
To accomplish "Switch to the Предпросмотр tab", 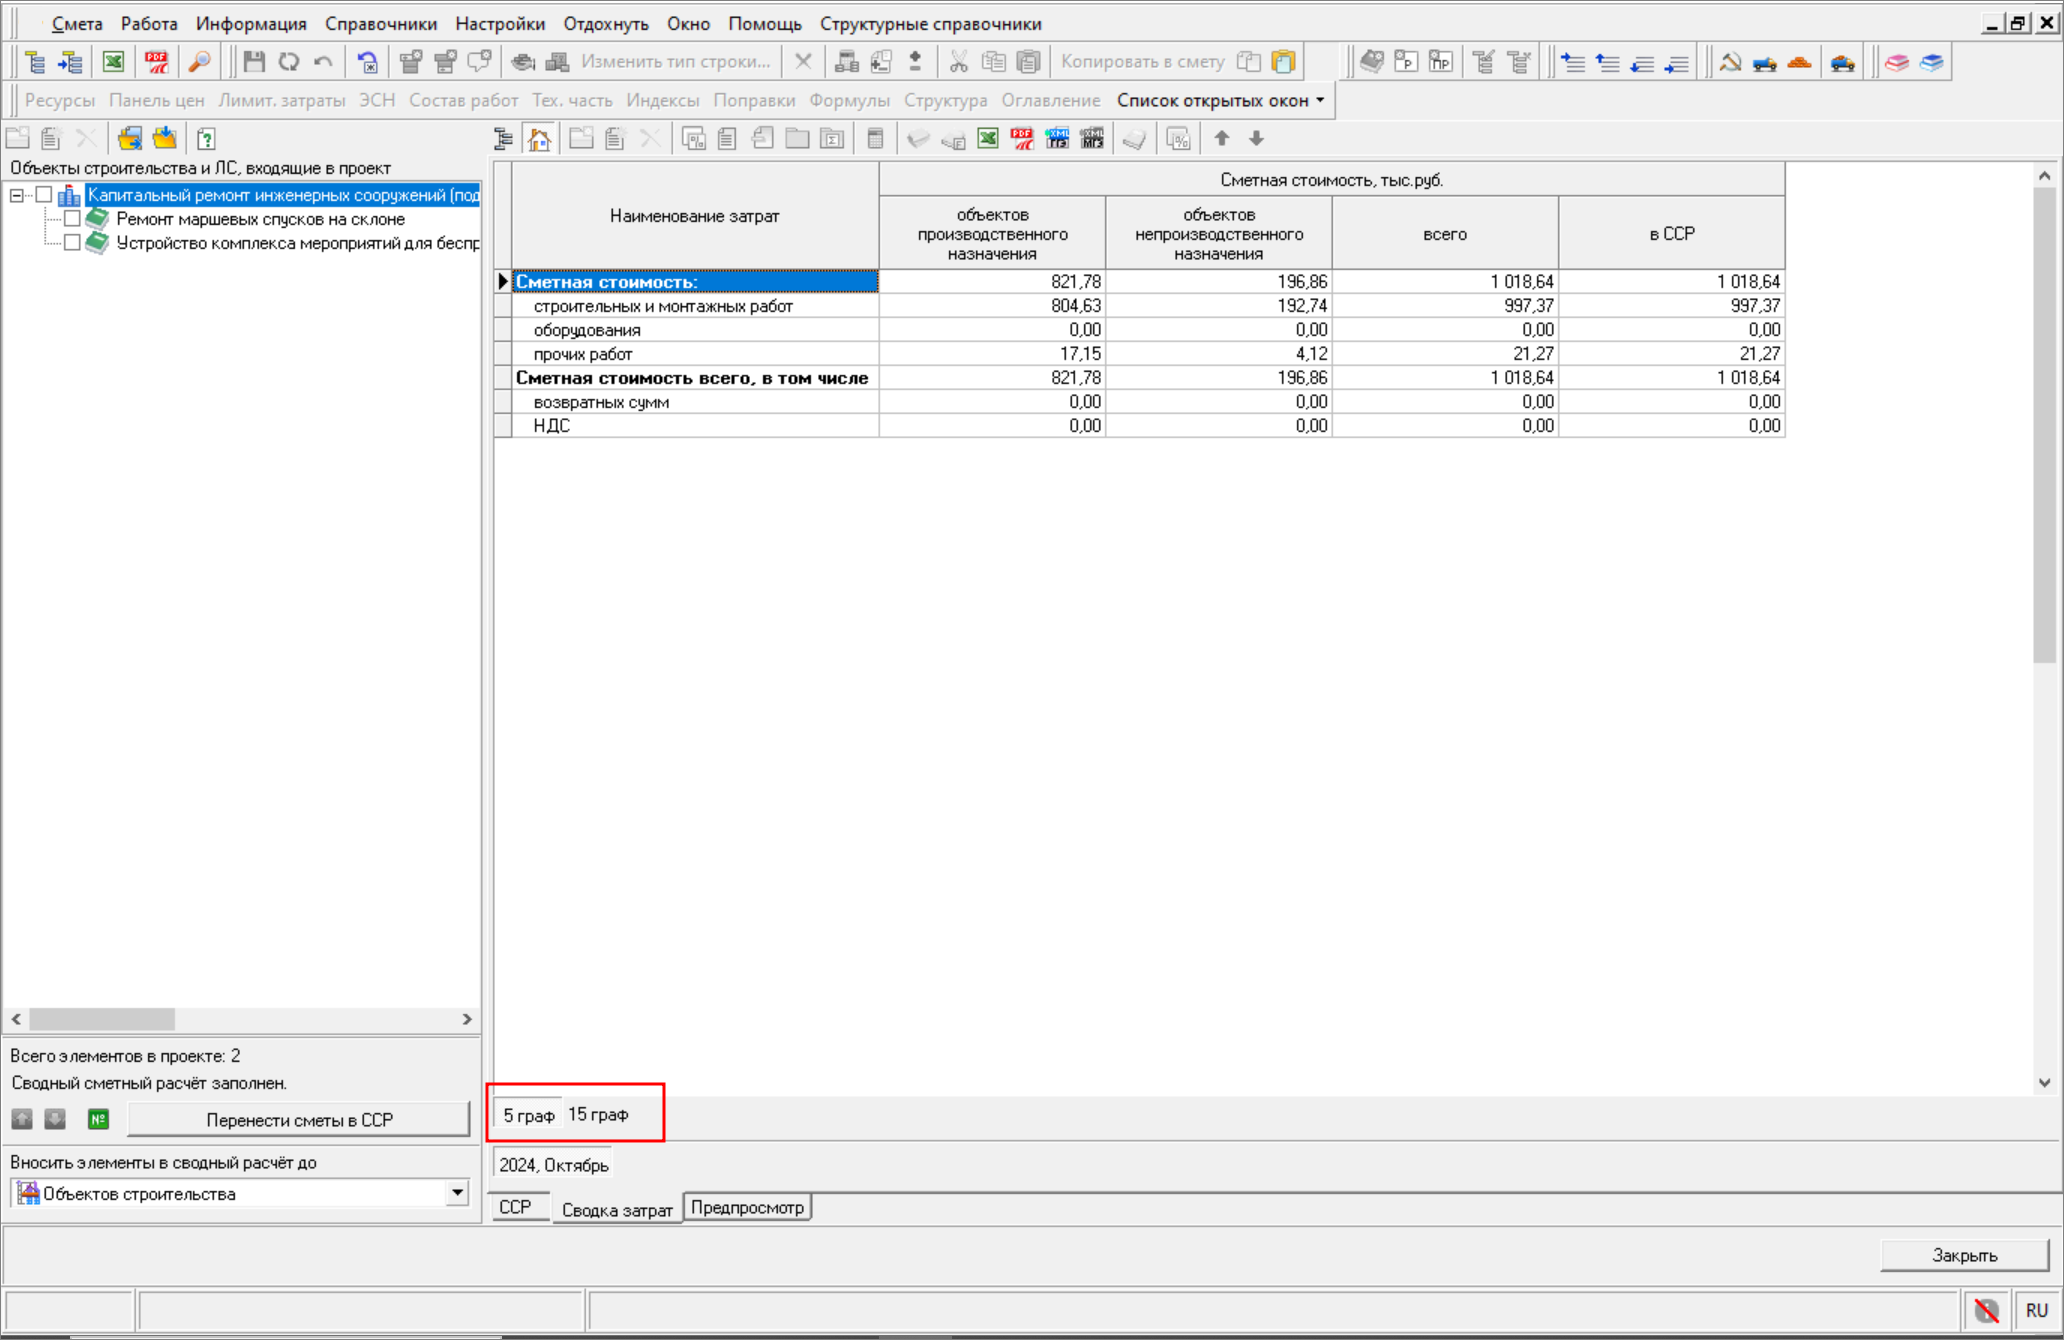I will coord(747,1208).
